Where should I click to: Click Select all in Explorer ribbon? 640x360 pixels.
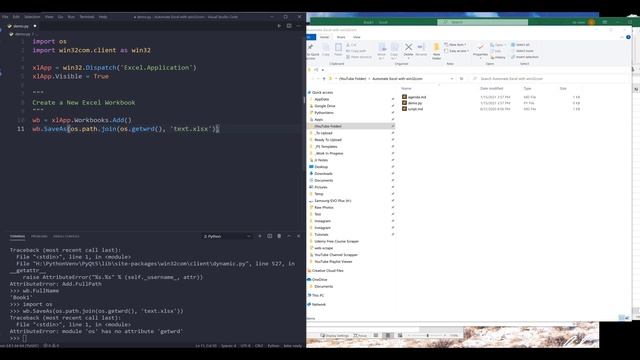click(520, 44)
